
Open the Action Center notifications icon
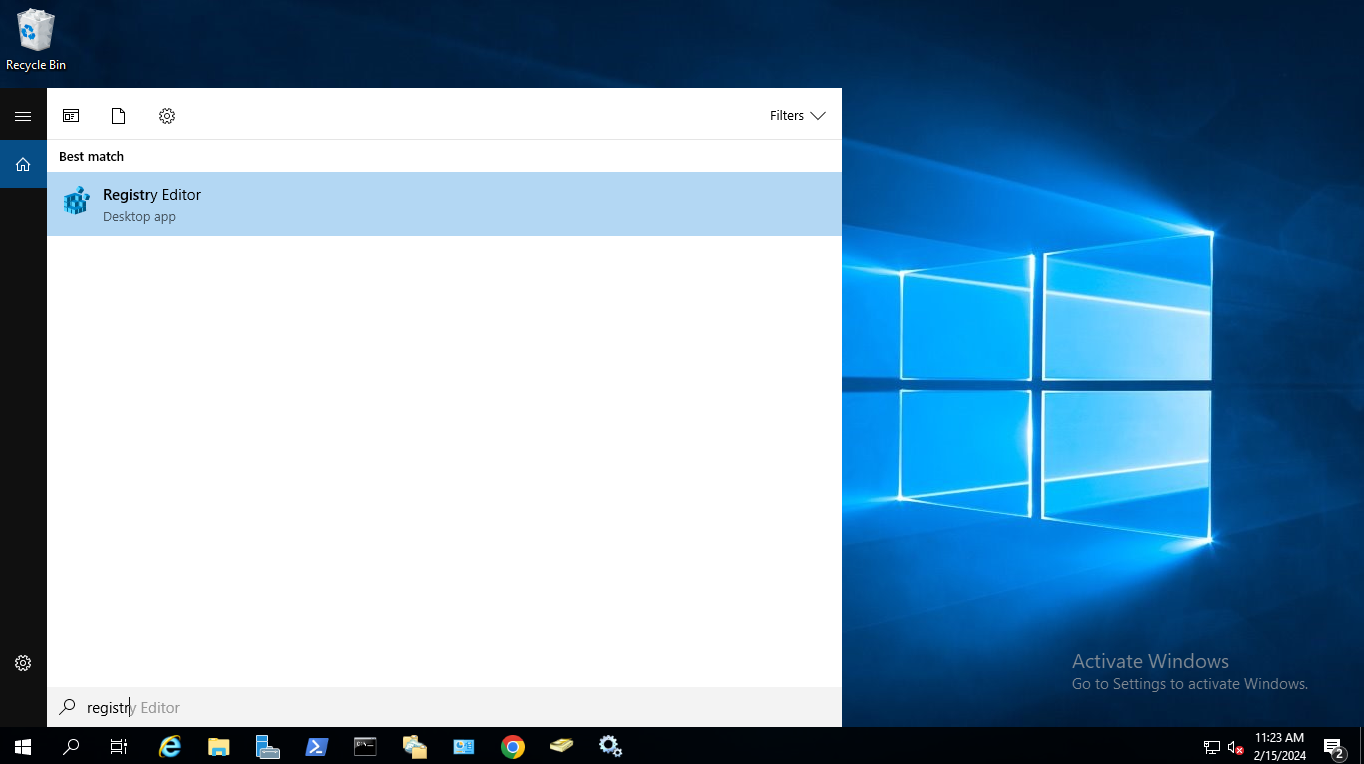click(1333, 747)
